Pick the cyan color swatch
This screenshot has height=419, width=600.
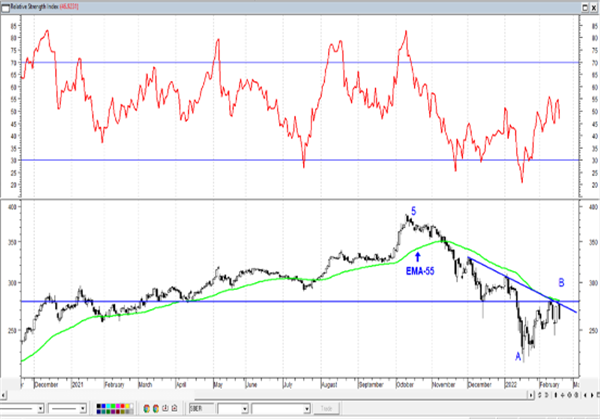[108, 406]
